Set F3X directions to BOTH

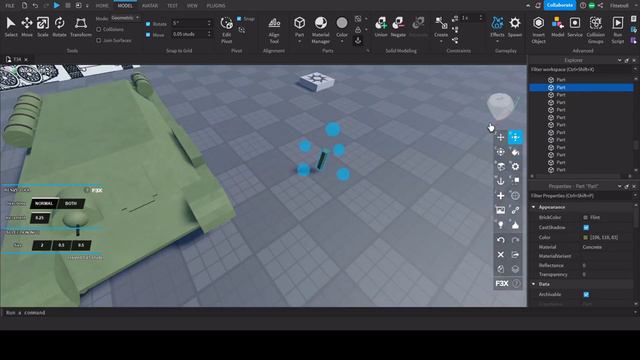click(x=71, y=203)
